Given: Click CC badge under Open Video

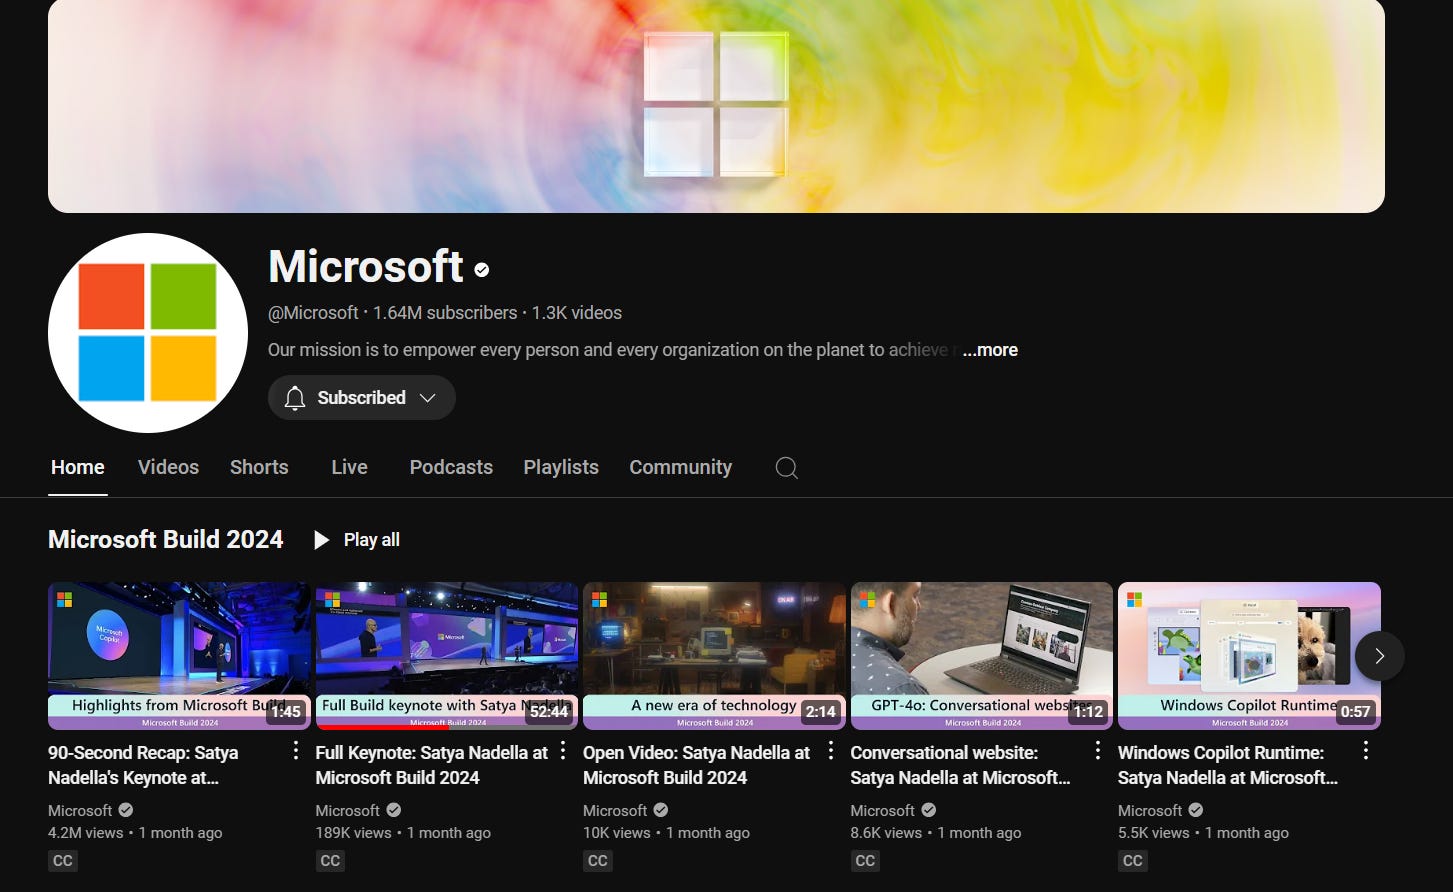Looking at the screenshot, I should click(x=598, y=861).
